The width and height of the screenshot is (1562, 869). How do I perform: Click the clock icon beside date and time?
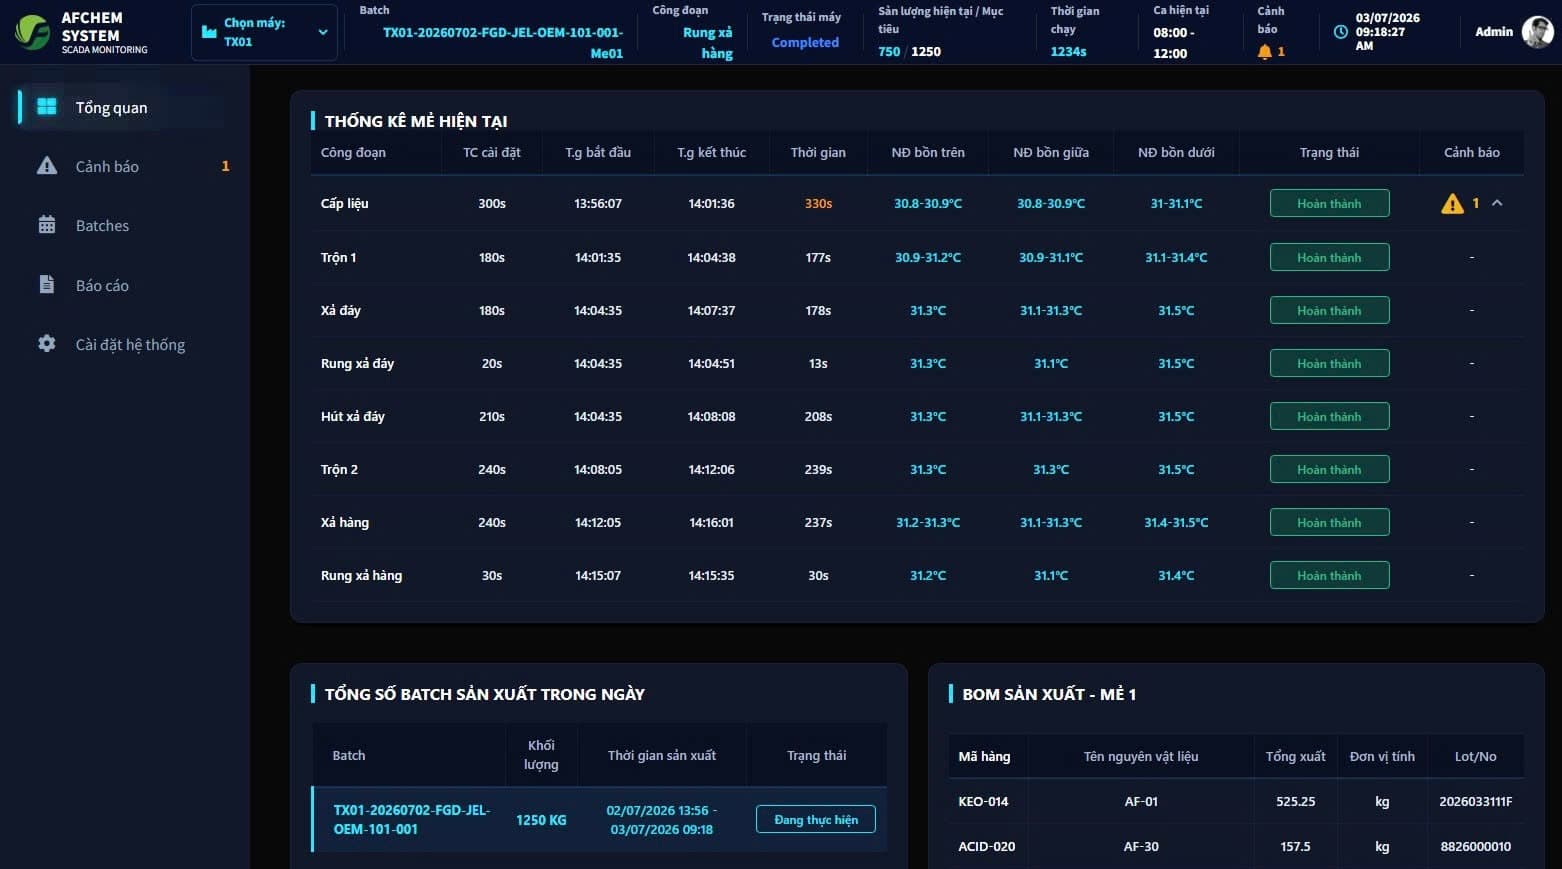pos(1341,32)
